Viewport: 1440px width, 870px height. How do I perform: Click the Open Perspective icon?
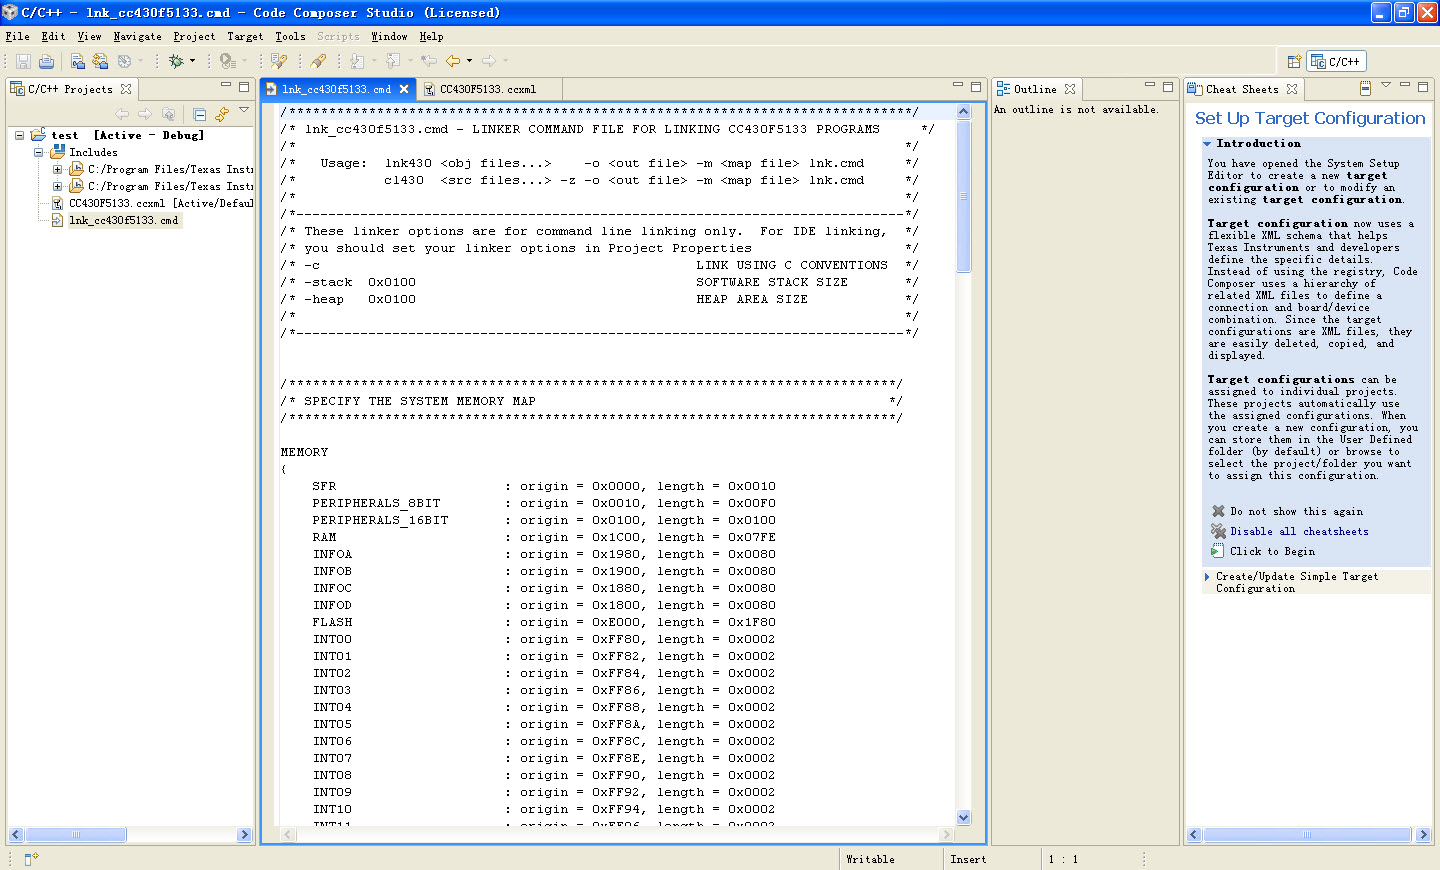pyautogui.click(x=1294, y=61)
